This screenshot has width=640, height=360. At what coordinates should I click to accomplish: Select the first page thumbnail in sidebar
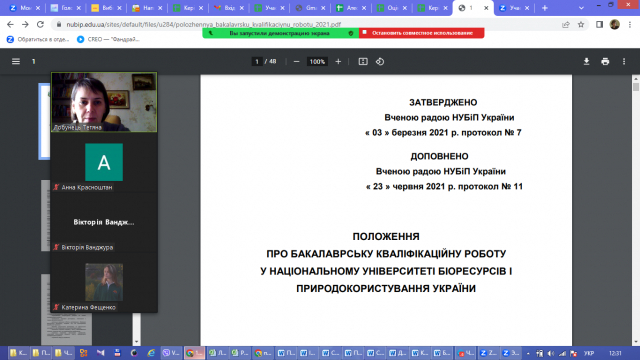click(44, 121)
